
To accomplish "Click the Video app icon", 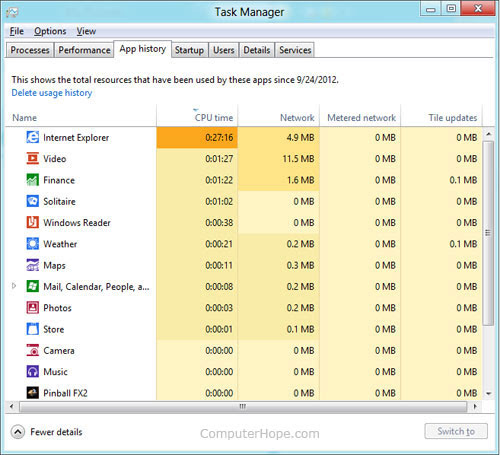I will (33, 159).
